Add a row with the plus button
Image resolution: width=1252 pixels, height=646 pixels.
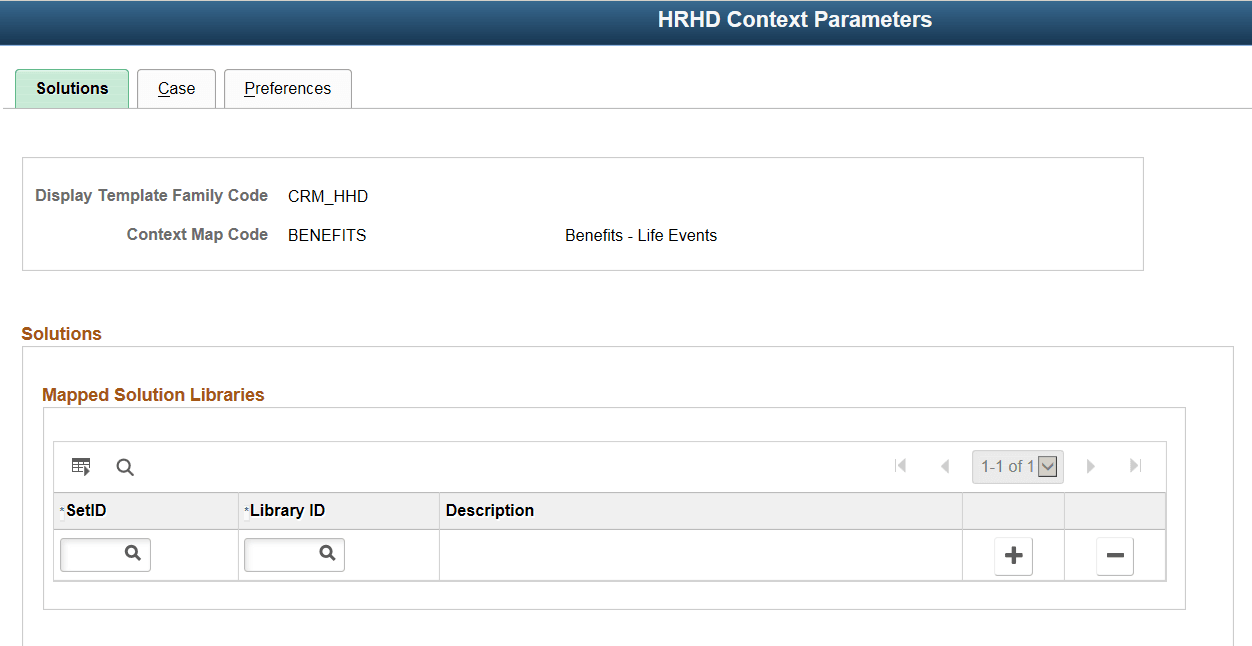point(1013,556)
